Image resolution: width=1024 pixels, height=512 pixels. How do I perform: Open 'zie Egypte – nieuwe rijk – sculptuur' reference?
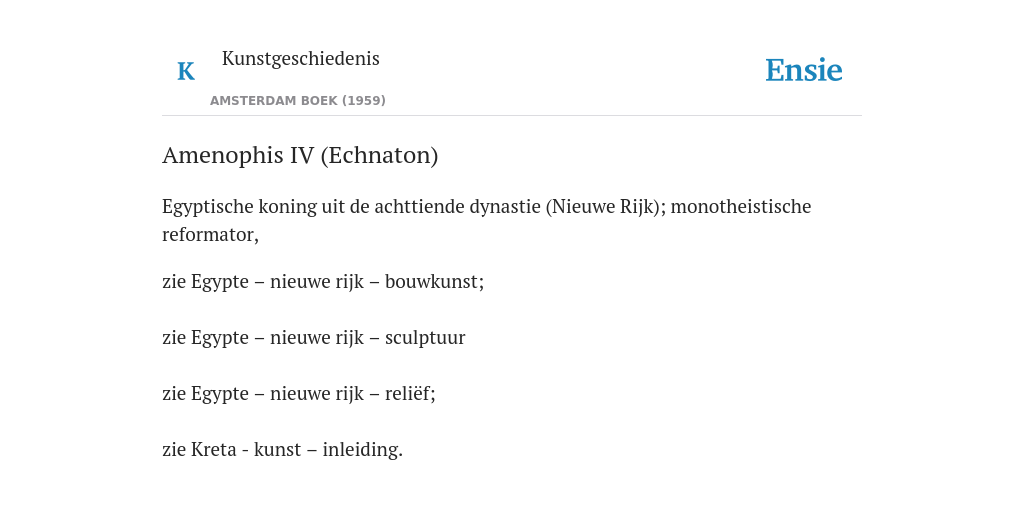(x=313, y=338)
